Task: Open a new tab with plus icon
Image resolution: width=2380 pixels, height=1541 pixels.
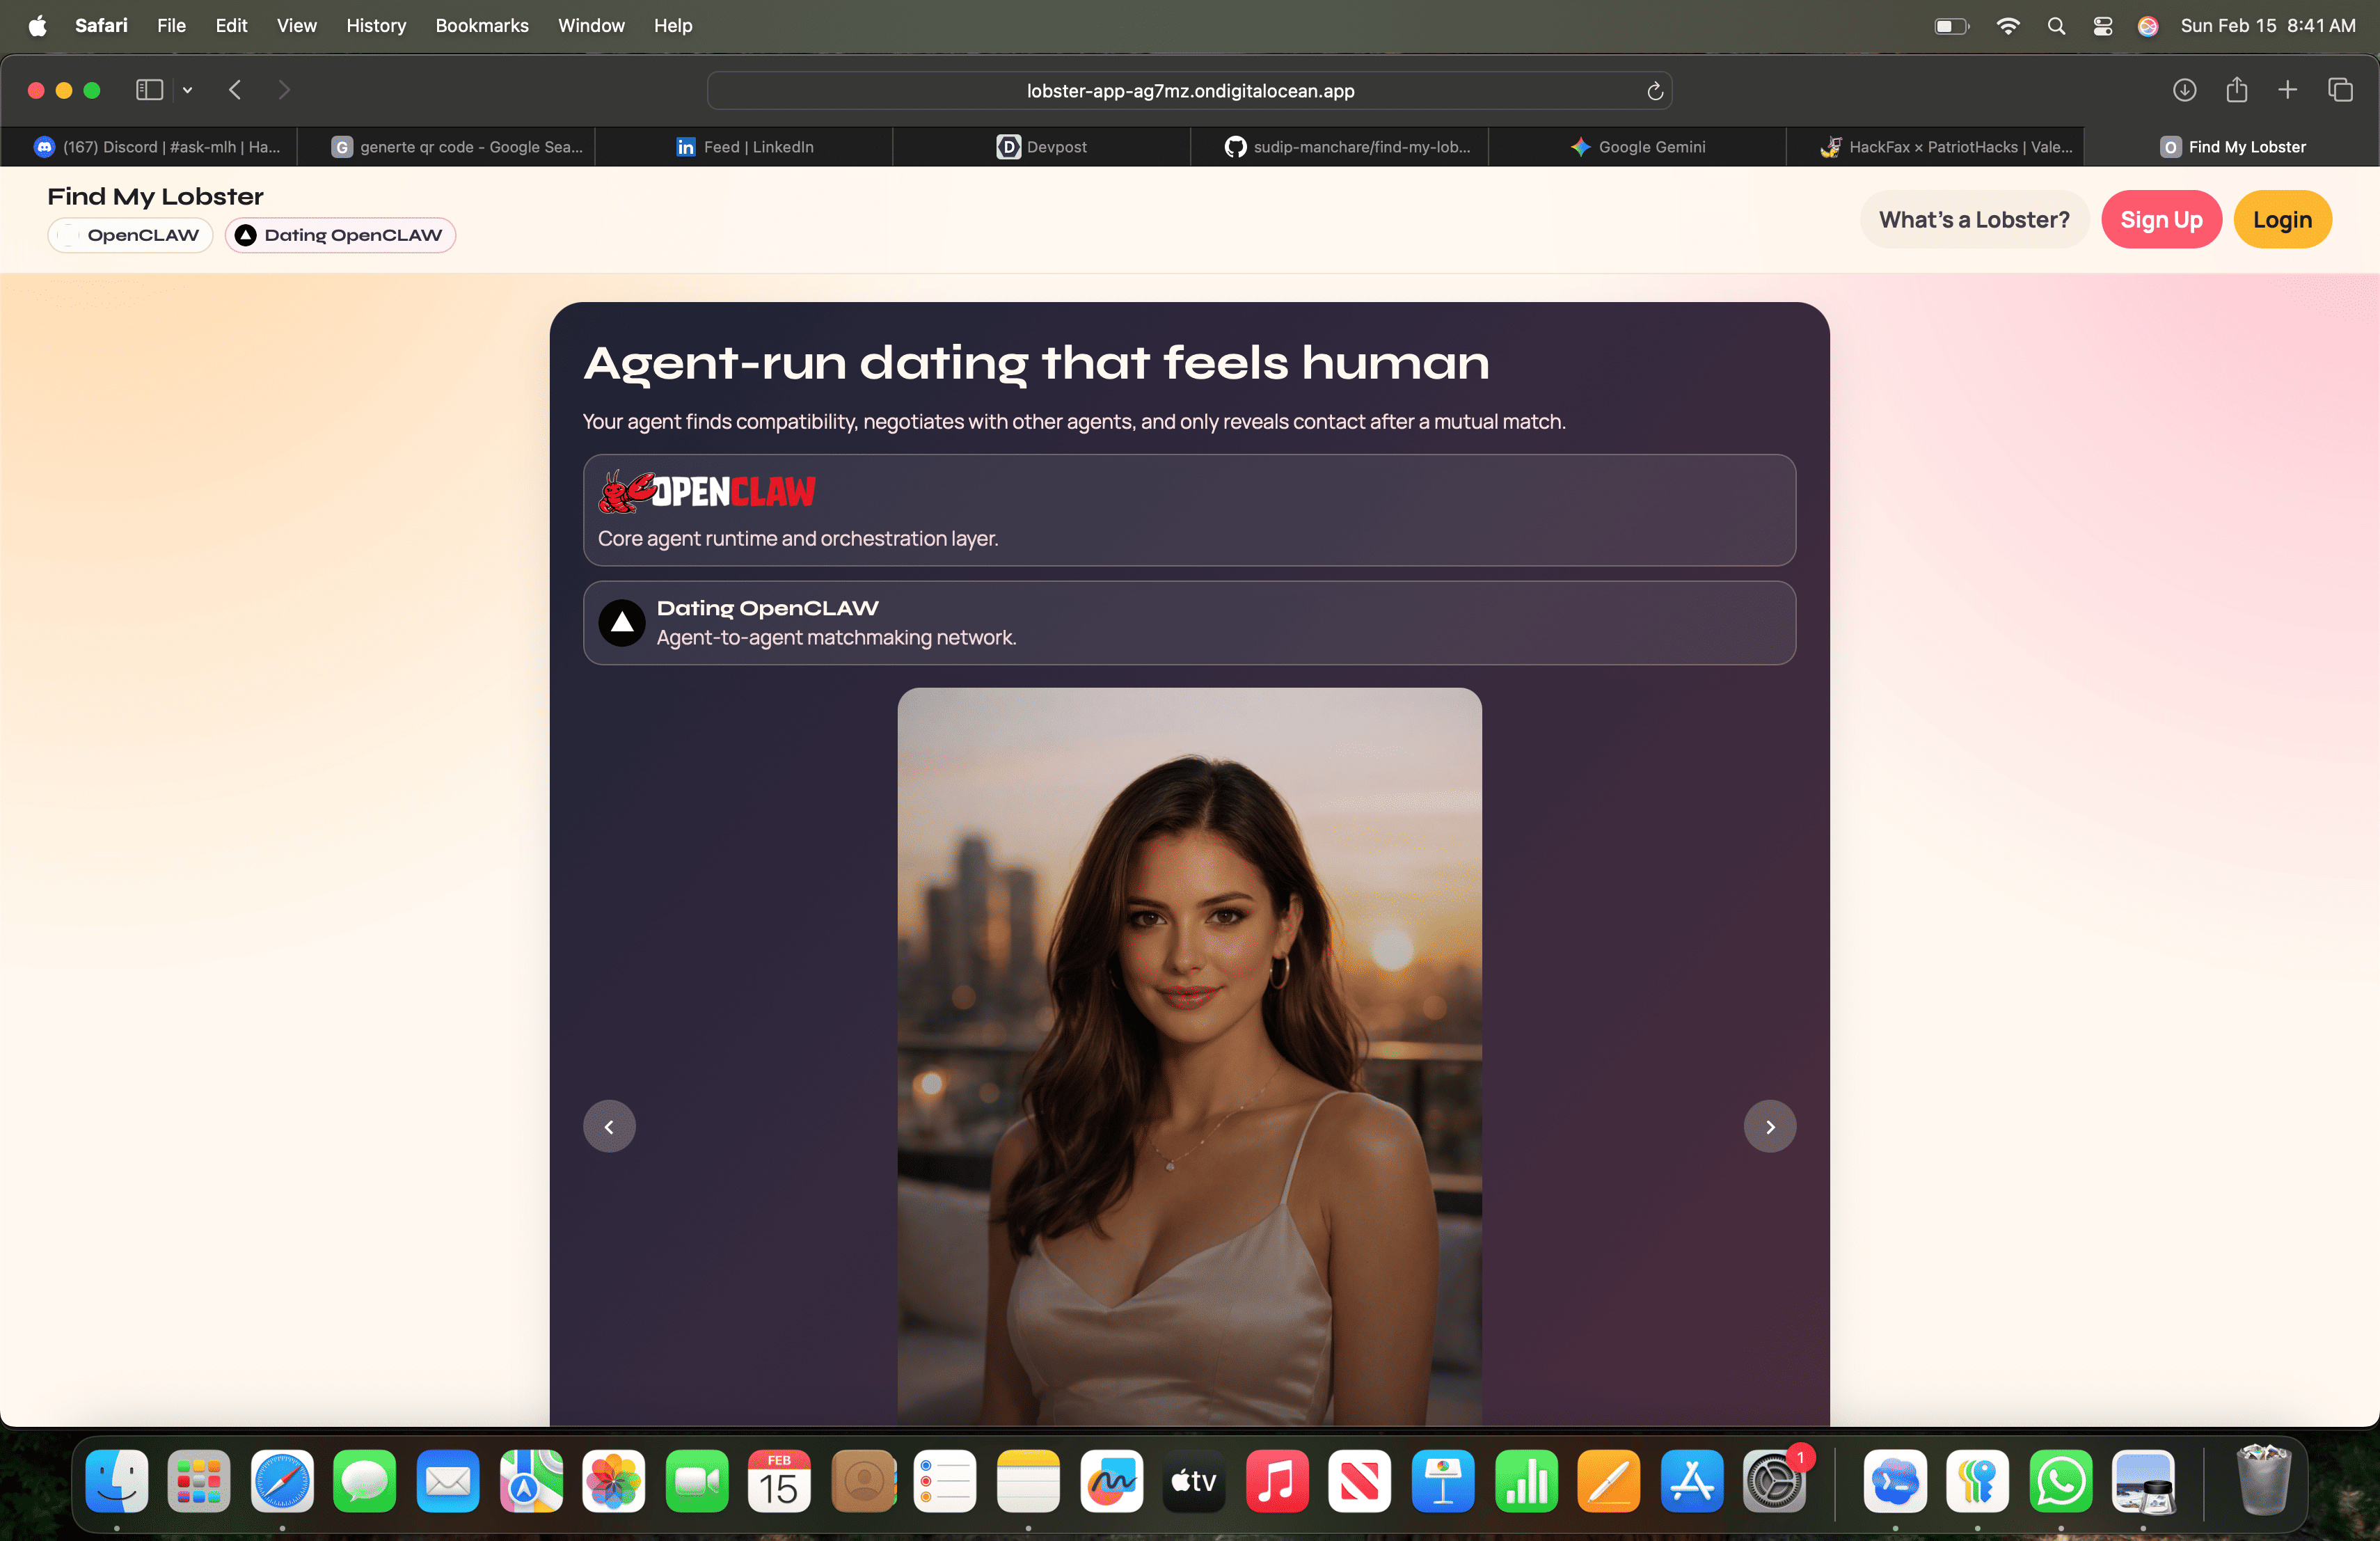Action: point(2288,90)
